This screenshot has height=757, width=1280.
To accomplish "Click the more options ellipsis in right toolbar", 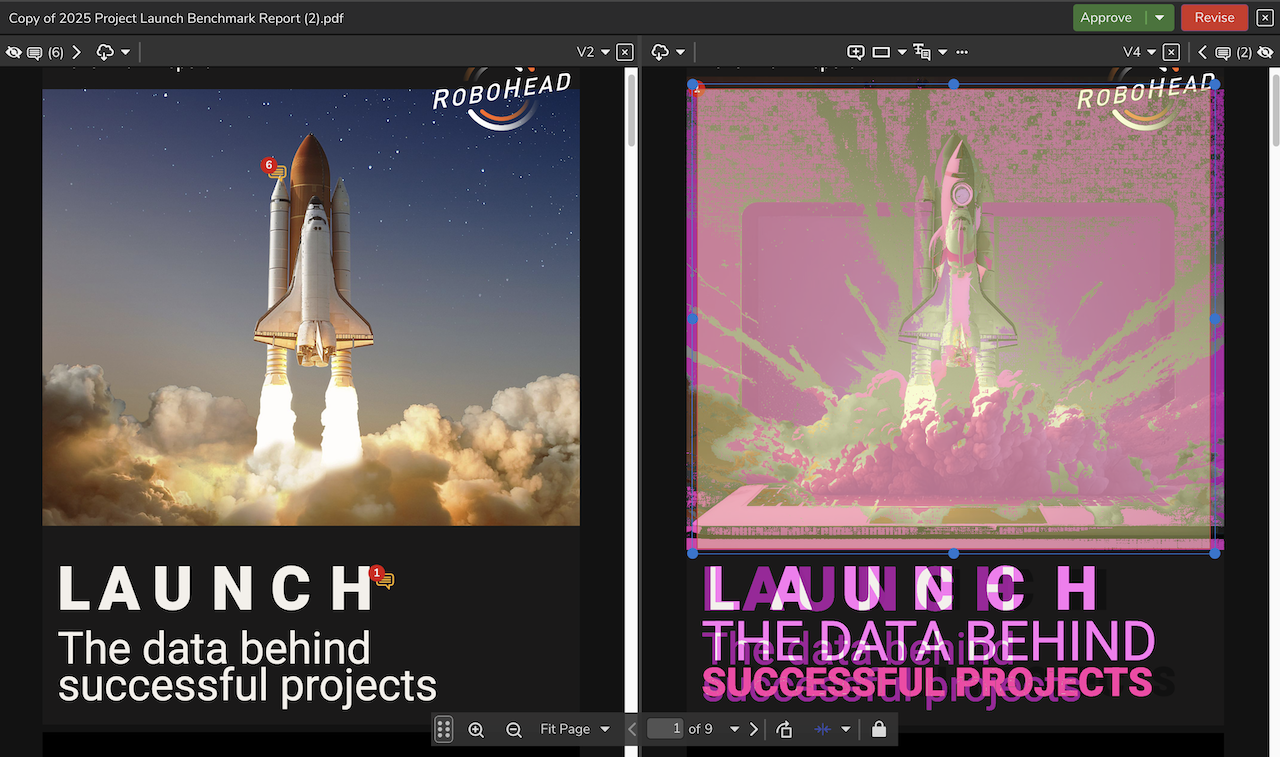I will tap(962, 52).
